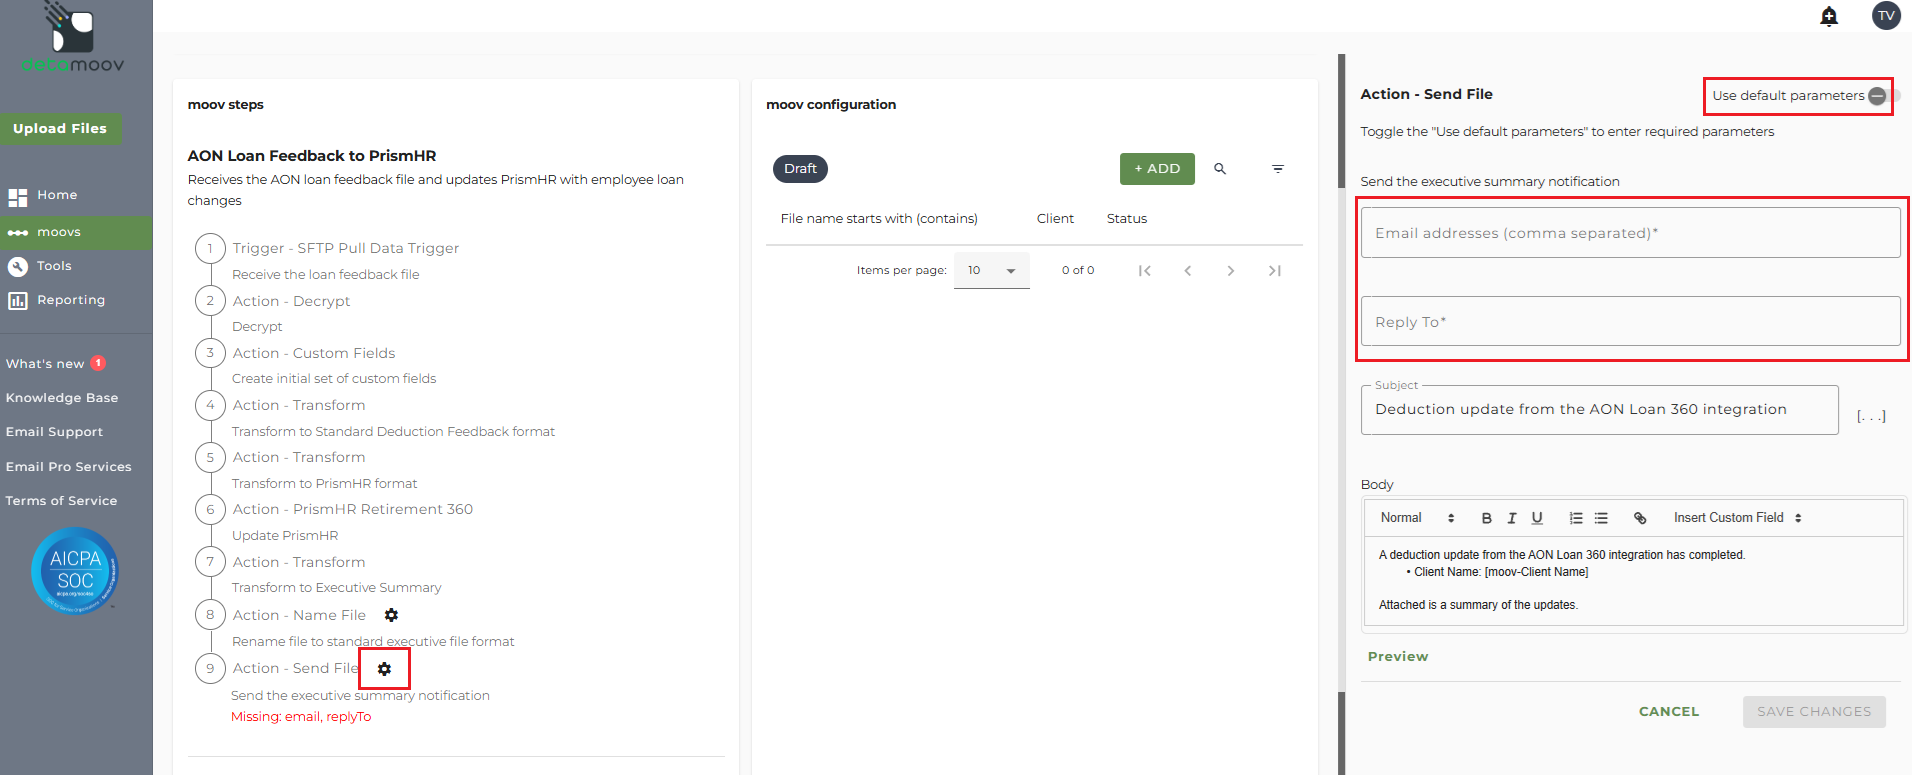Click the 'Status' column header
The width and height of the screenshot is (1912, 775).
pos(1127,219)
